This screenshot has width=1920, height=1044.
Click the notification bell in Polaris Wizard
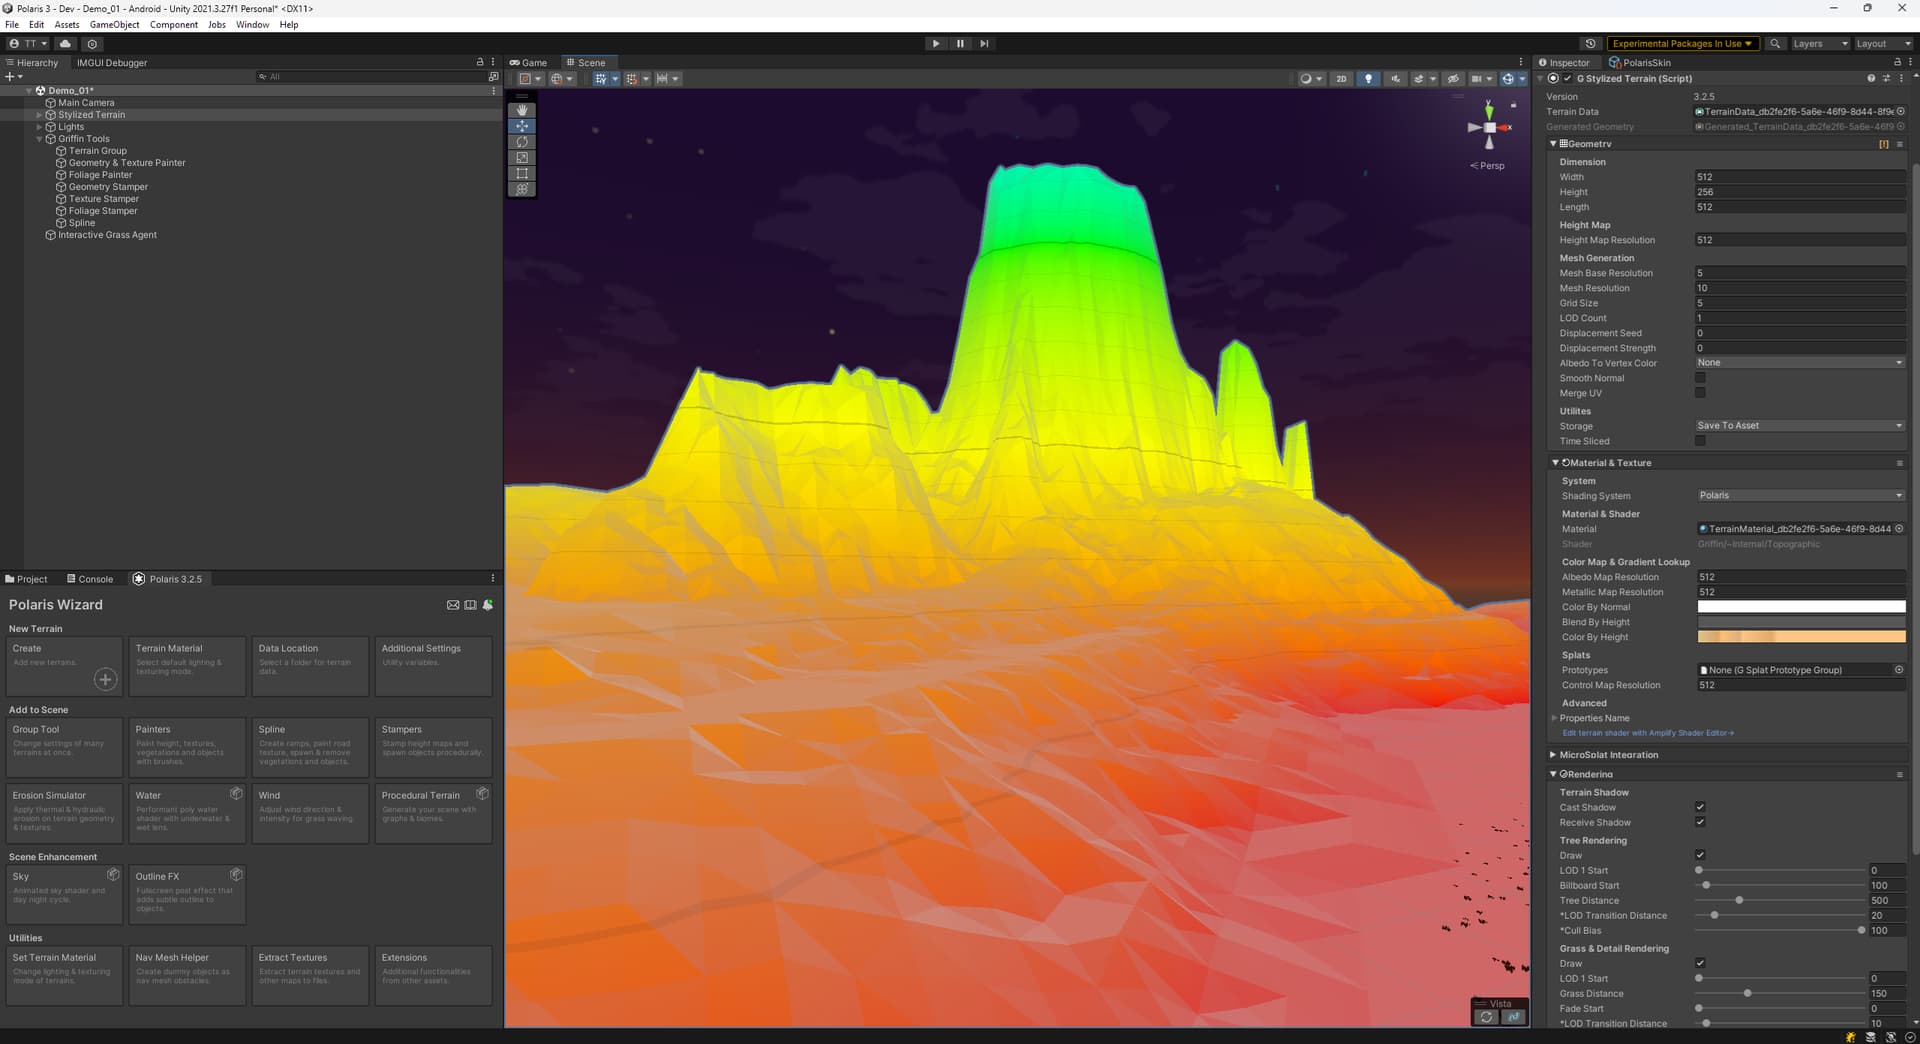click(487, 605)
